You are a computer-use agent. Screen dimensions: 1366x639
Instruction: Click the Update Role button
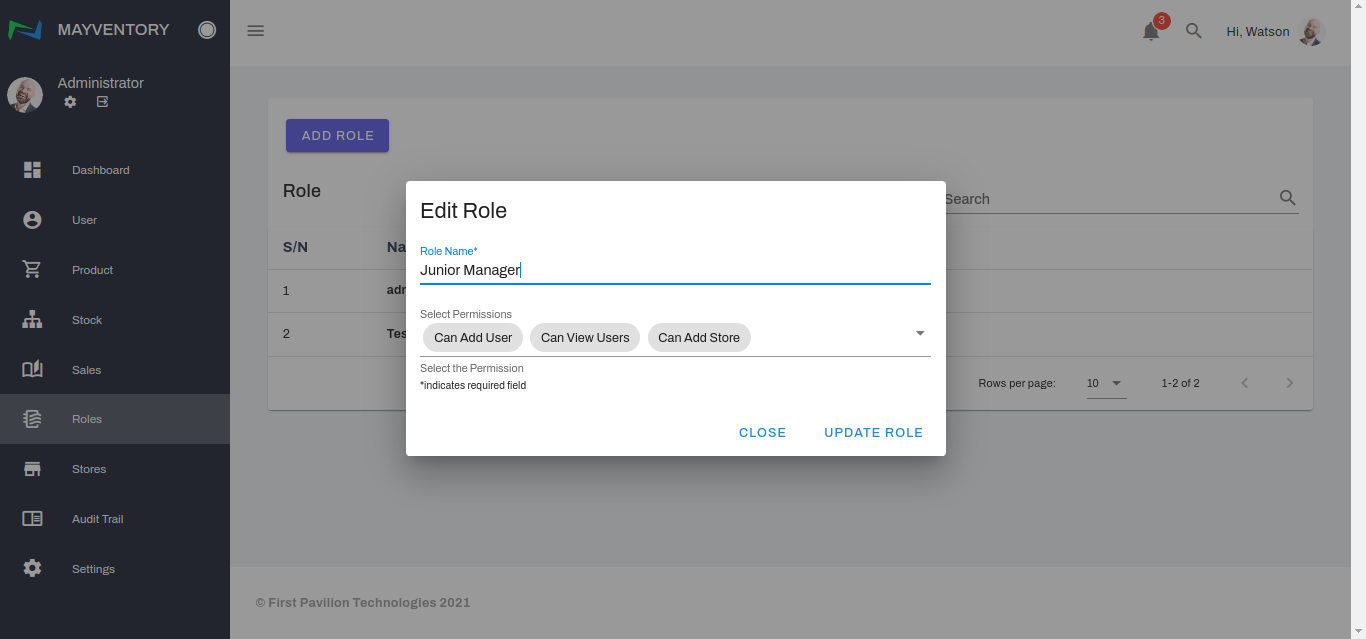(873, 433)
